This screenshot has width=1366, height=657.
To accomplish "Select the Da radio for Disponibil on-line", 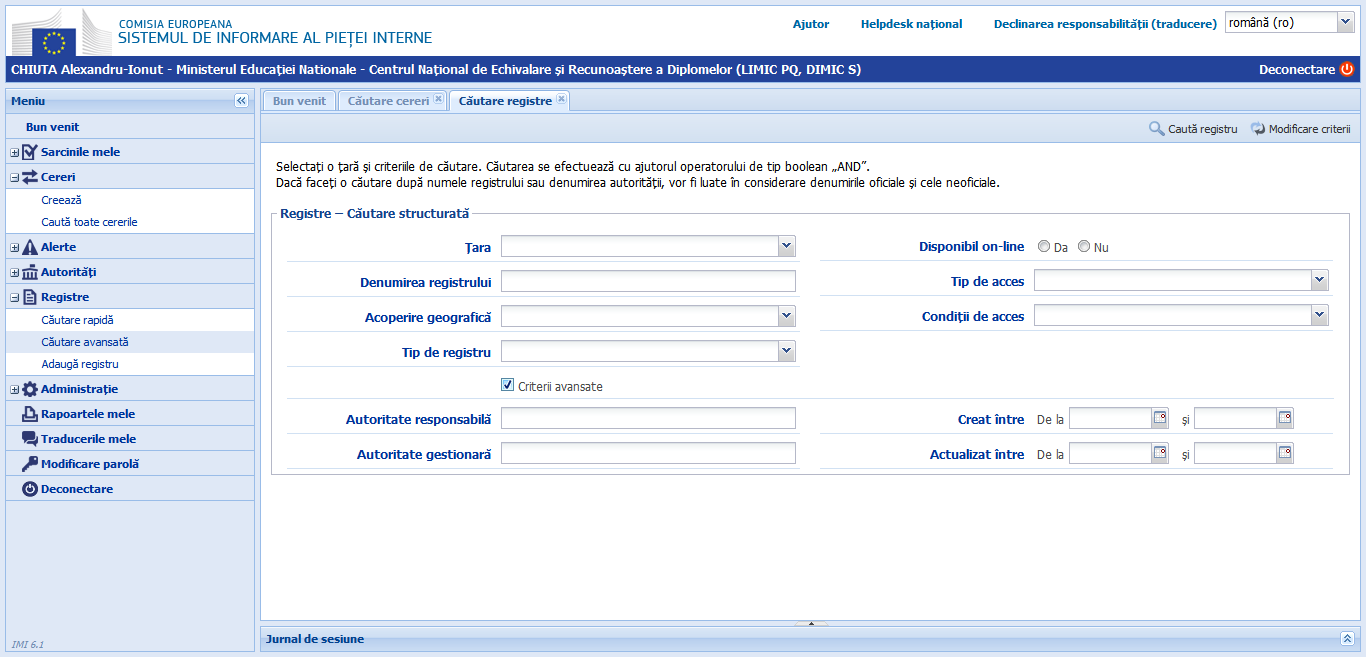I will coord(1044,247).
